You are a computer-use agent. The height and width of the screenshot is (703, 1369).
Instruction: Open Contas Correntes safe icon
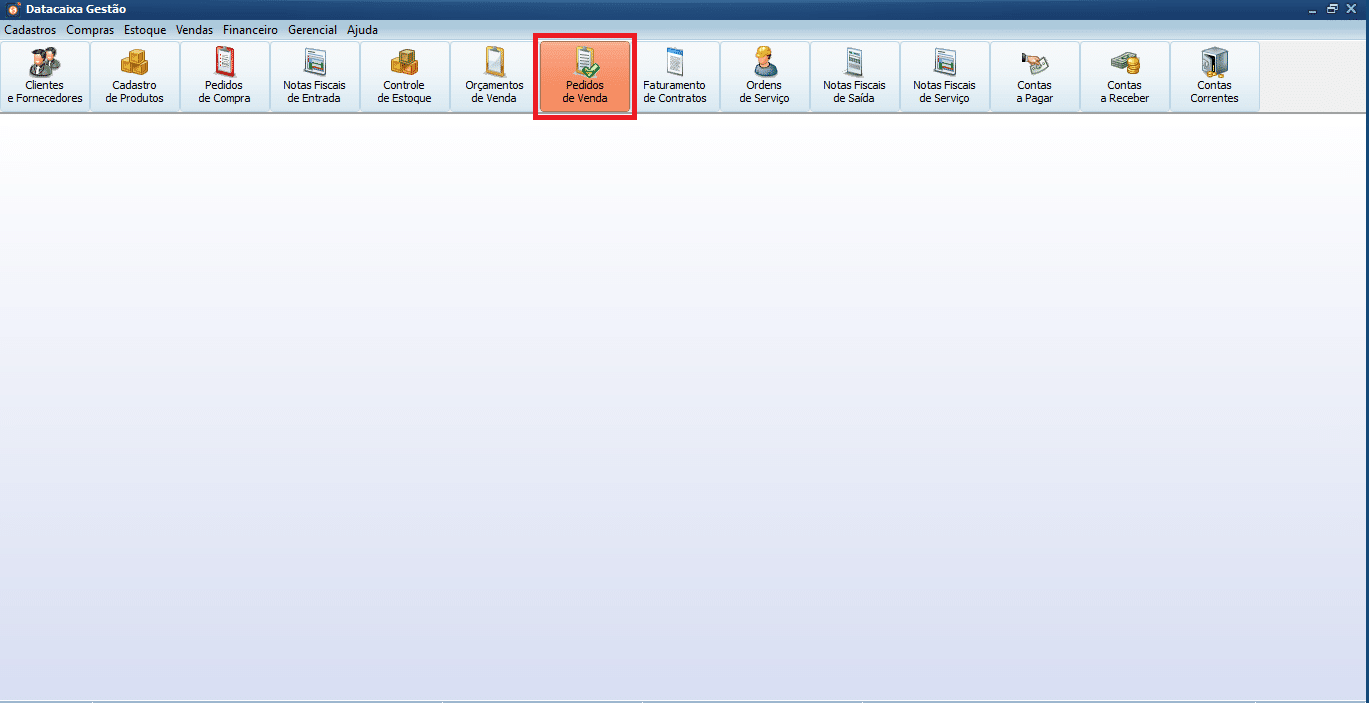point(1215,64)
